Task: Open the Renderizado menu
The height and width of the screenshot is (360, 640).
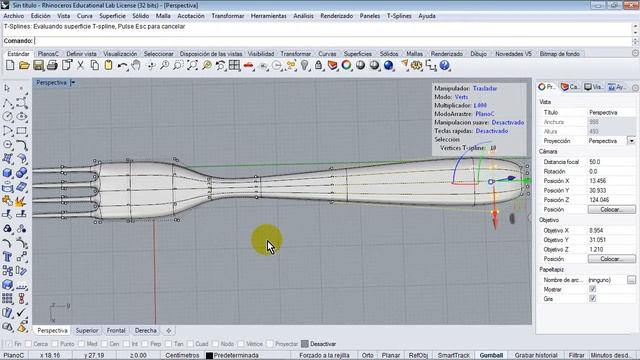Action: pos(336,16)
